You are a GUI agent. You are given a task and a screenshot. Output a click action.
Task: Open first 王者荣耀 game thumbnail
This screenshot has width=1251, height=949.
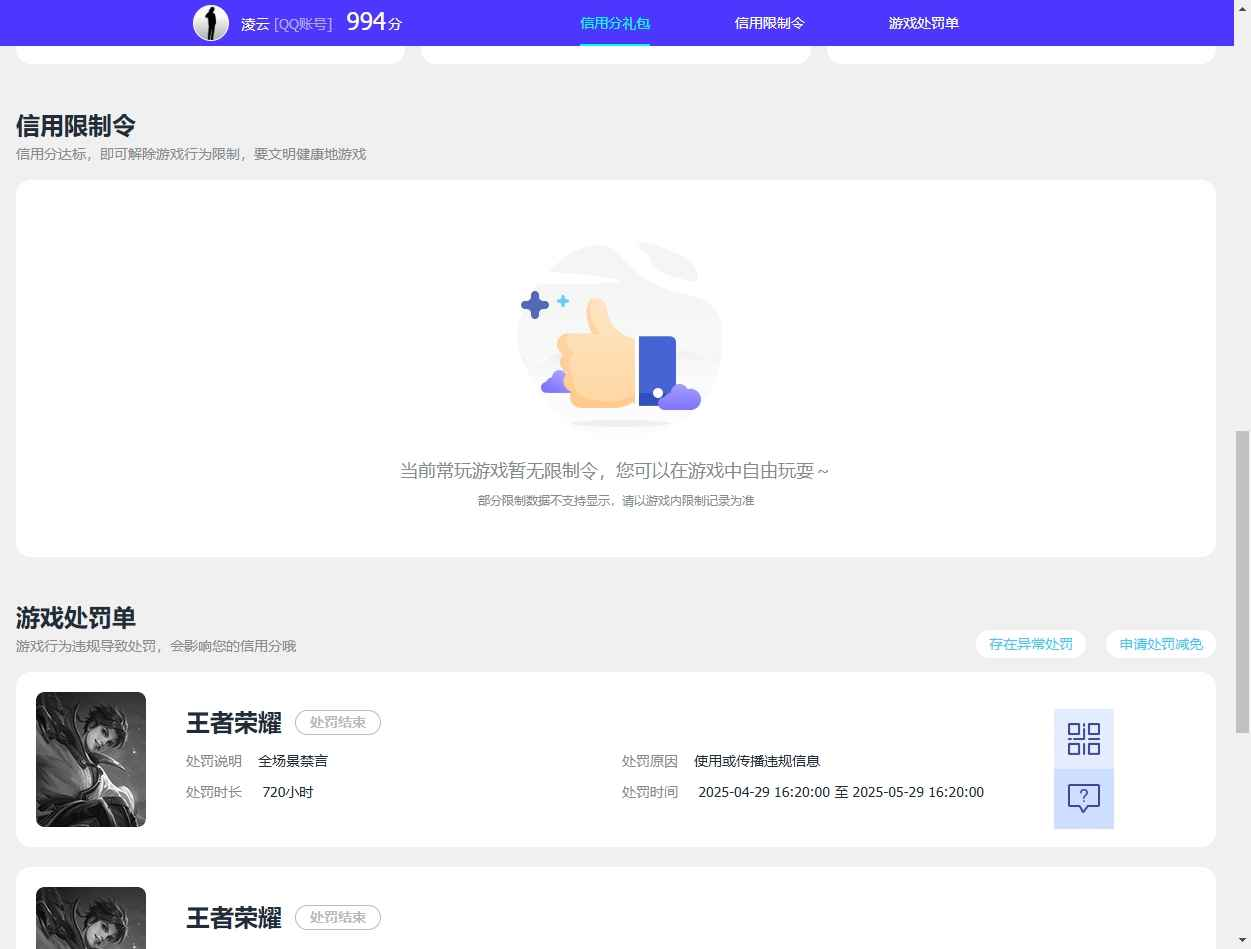coord(91,759)
